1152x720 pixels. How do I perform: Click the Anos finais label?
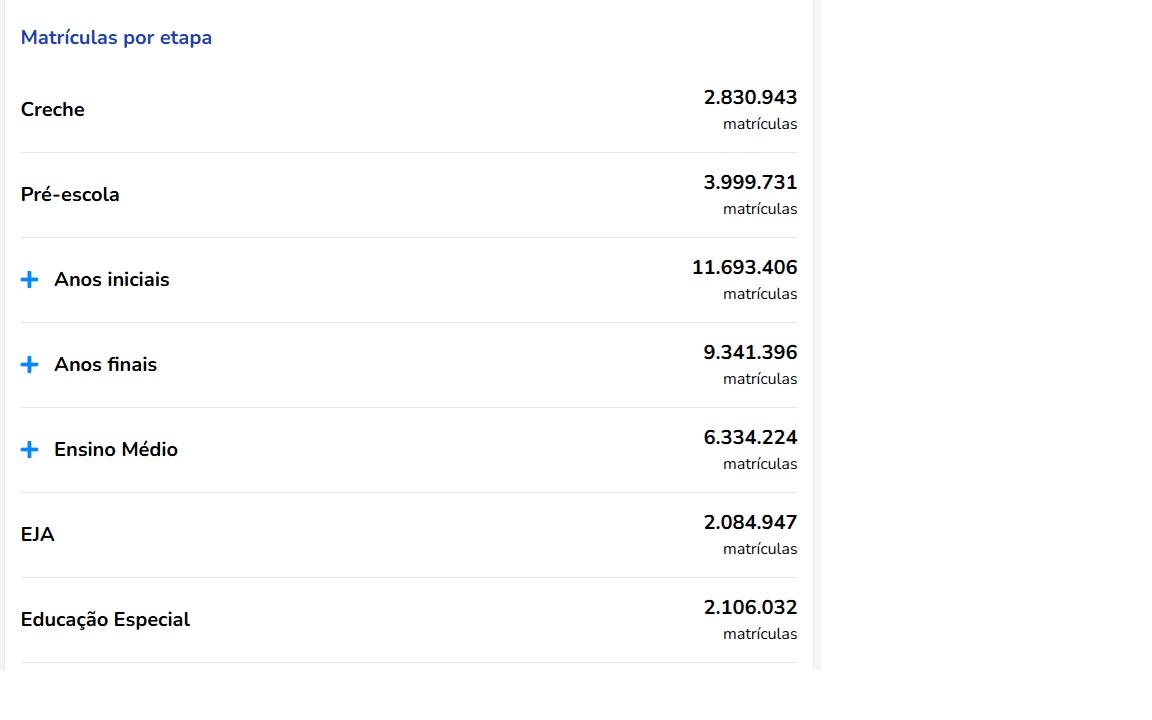[106, 365]
